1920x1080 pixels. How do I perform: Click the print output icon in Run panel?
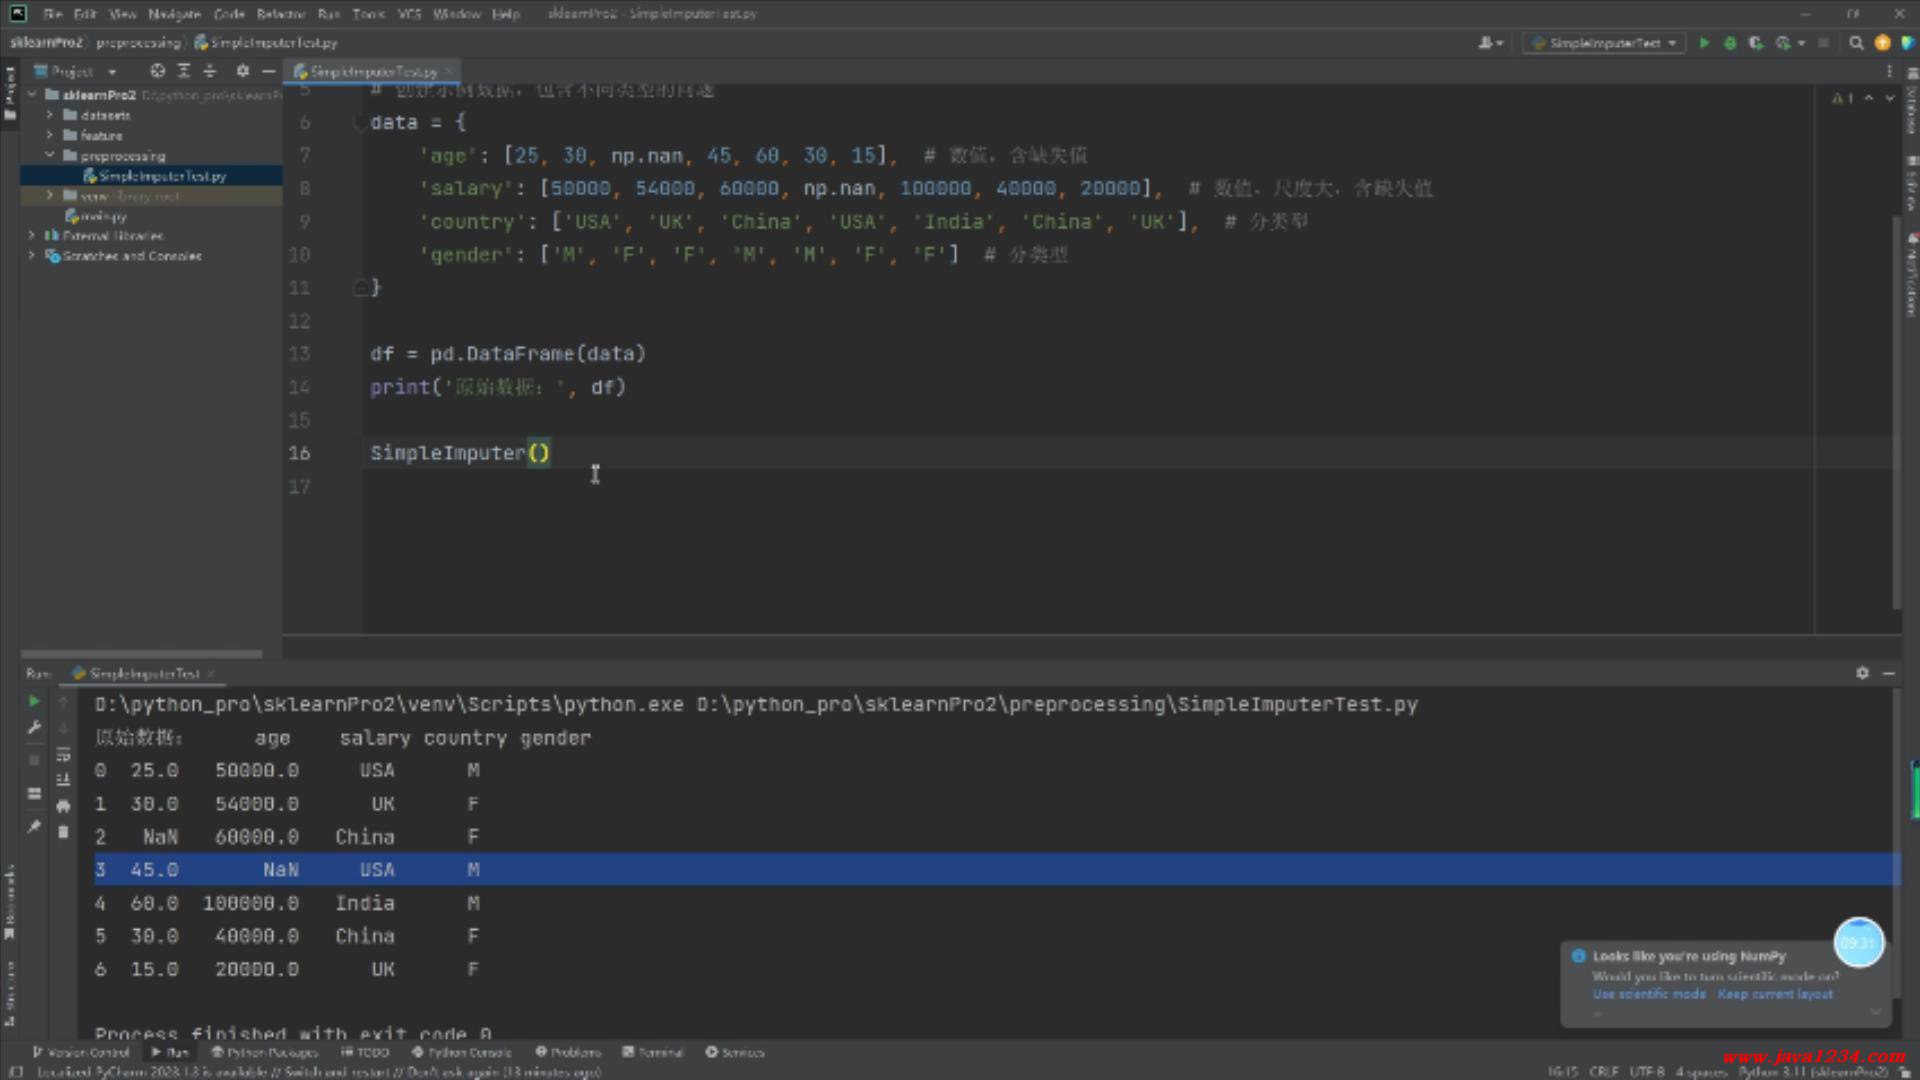(63, 806)
